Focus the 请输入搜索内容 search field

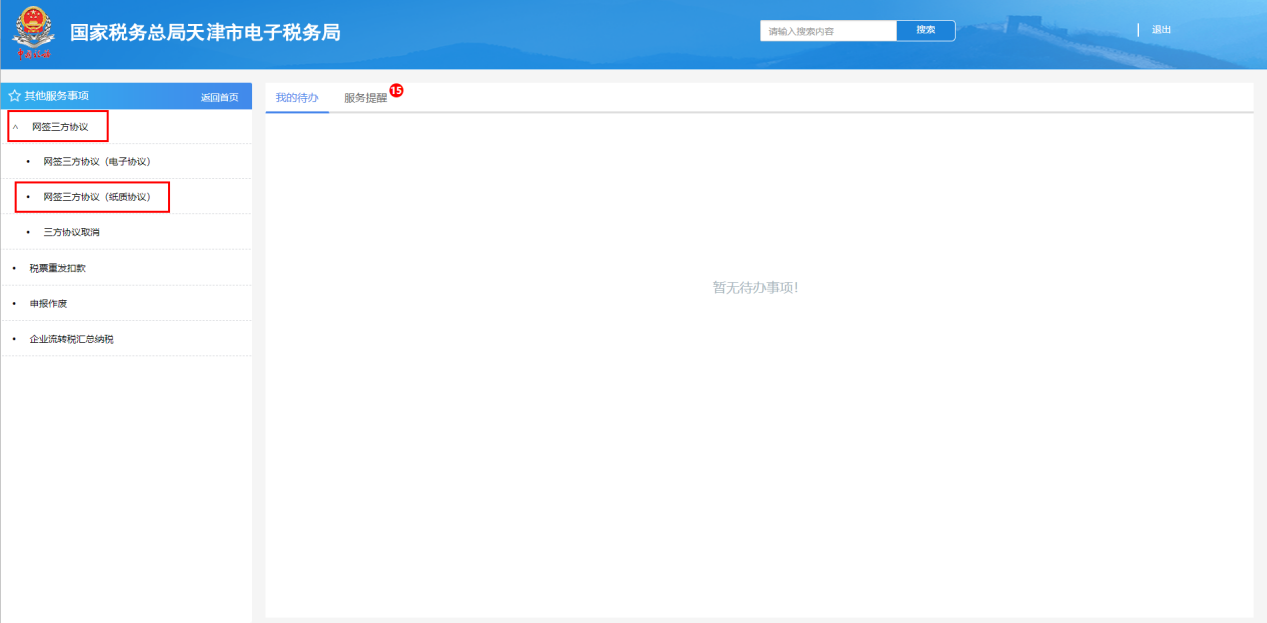828,31
